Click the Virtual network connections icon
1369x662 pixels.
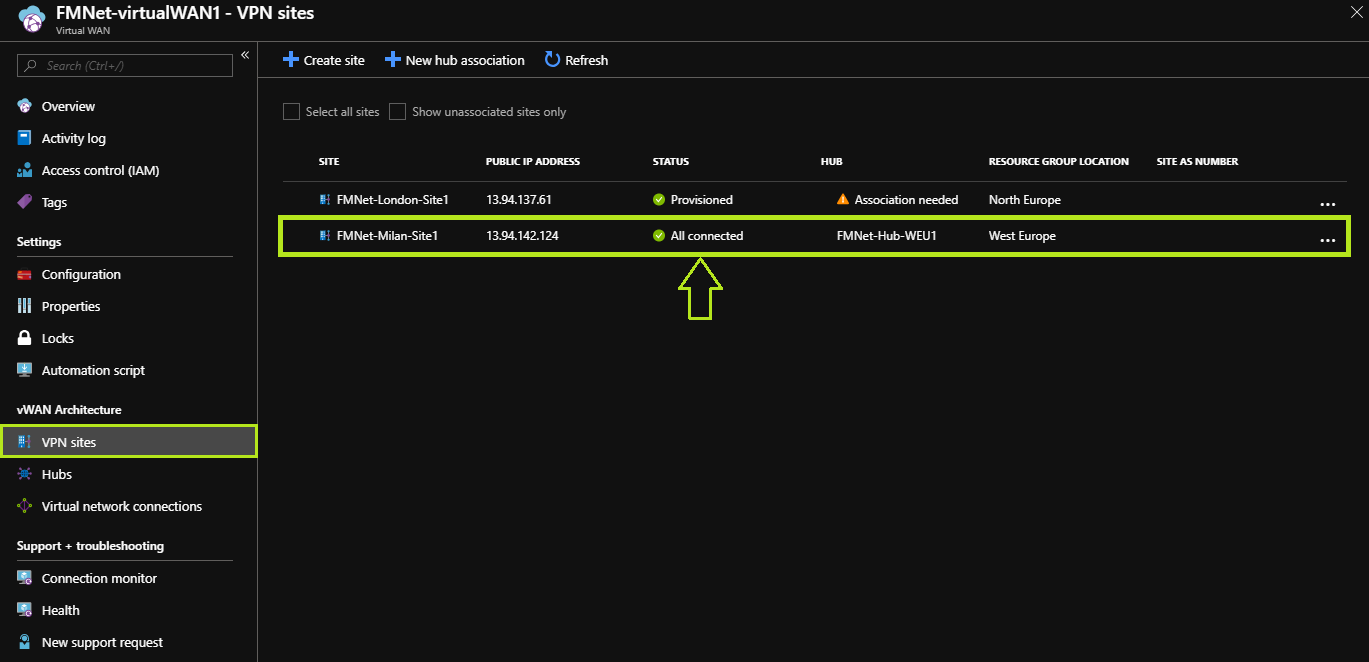[25, 506]
